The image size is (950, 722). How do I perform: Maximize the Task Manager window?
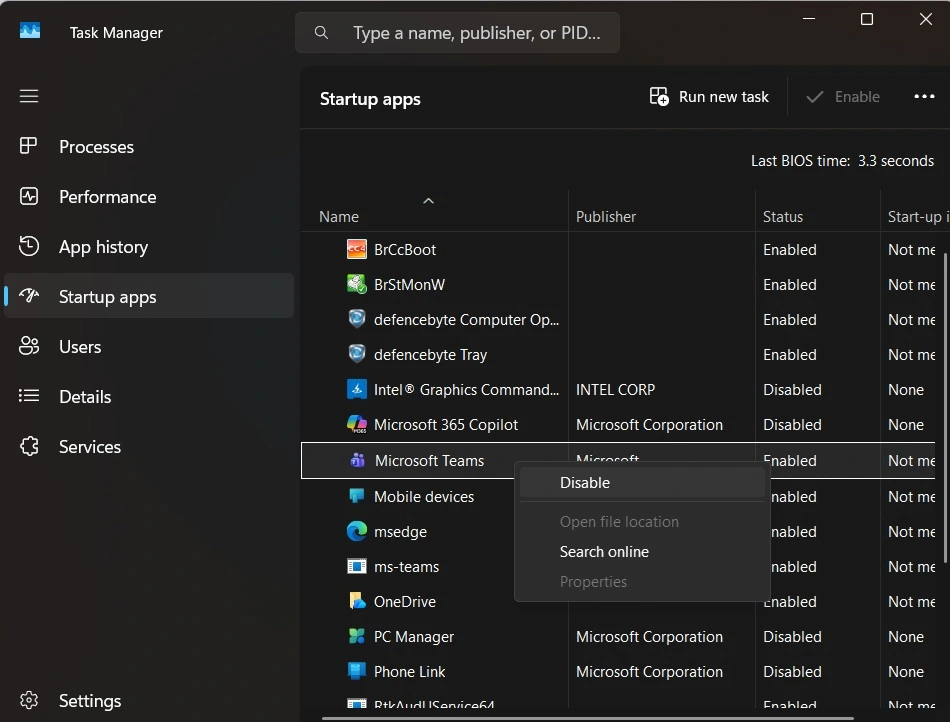[866, 19]
